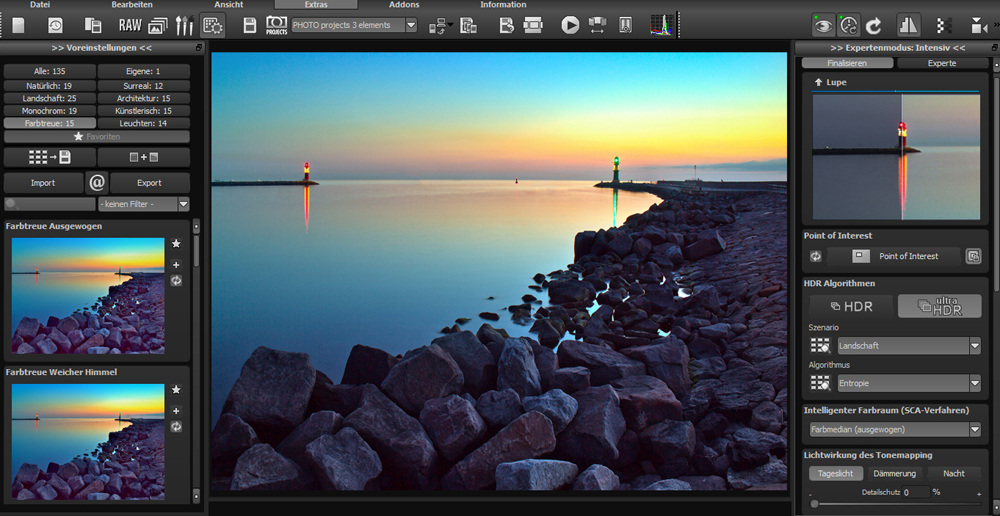
Task: Open the Algorithmus Entropie dropdown
Action: click(x=974, y=383)
